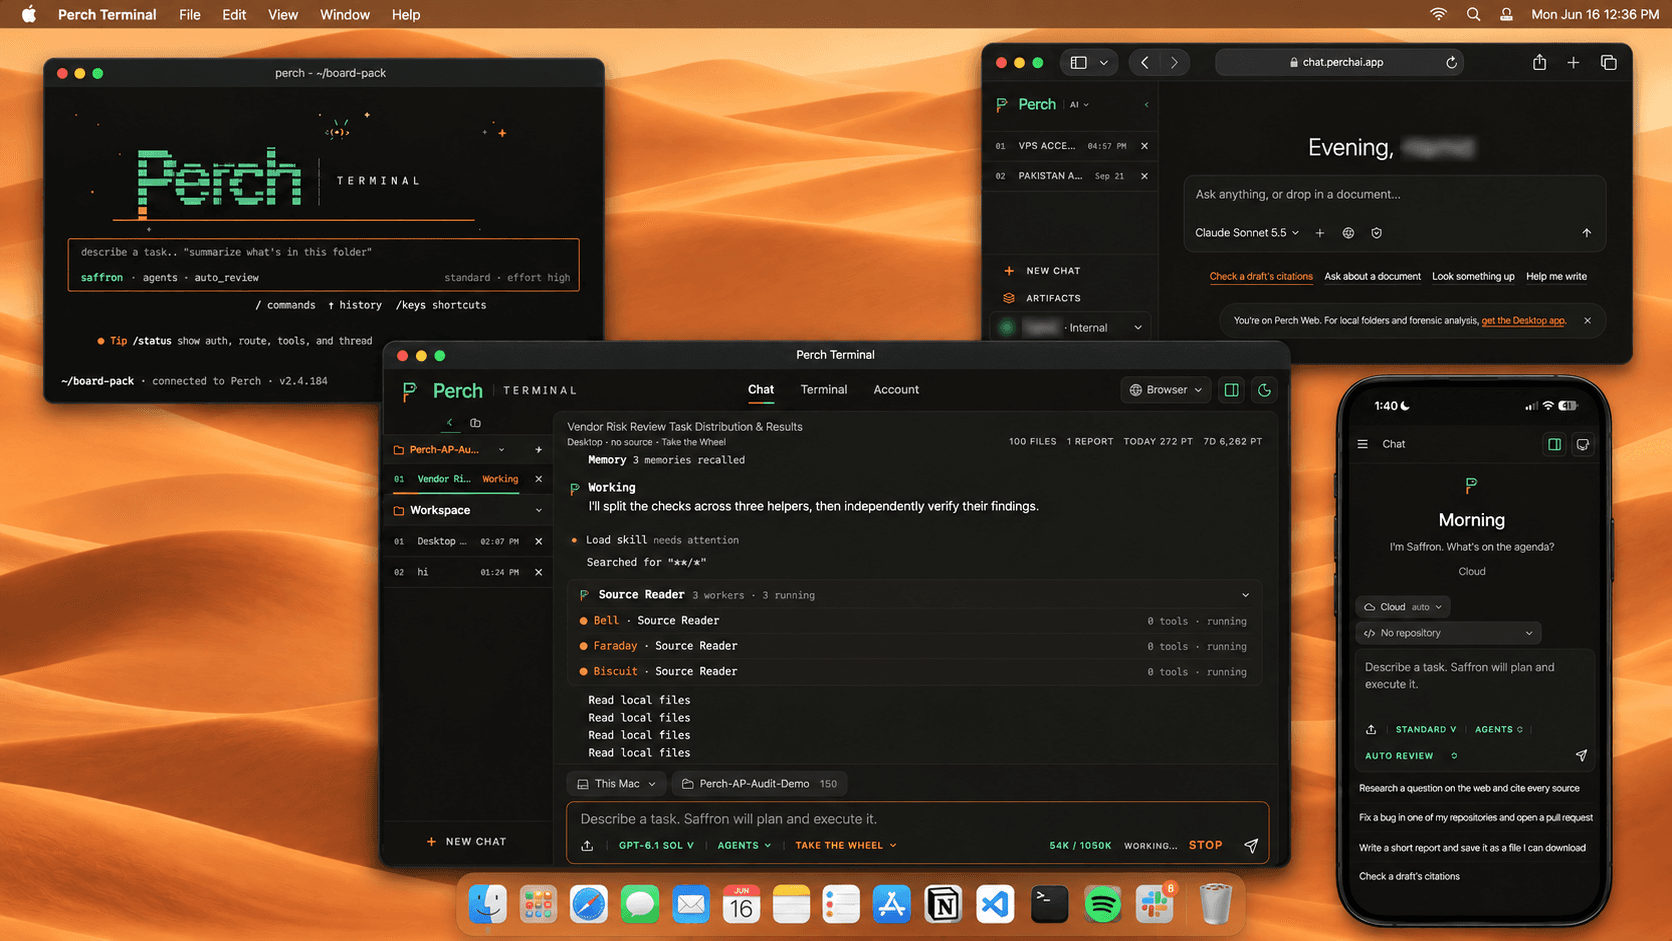
Task: Toggle dark mode moon icon in Perch Terminal
Action: pos(1264,390)
